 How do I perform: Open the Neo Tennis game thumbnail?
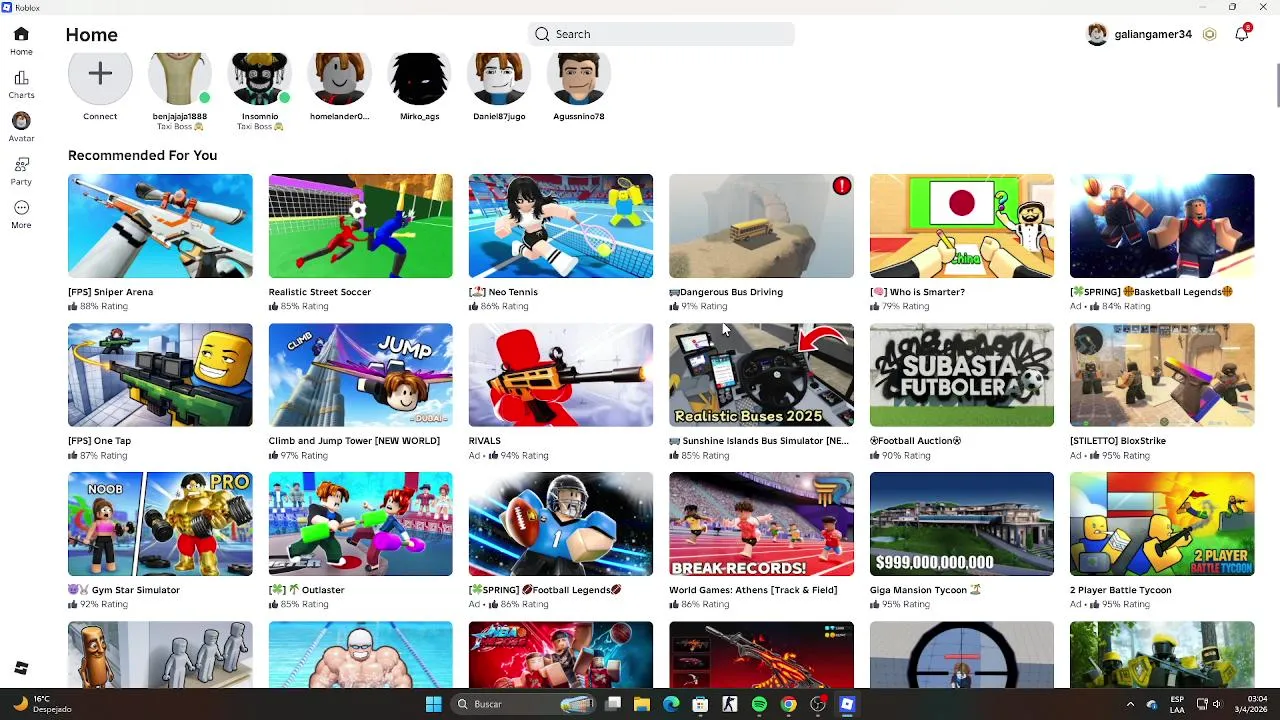click(561, 226)
